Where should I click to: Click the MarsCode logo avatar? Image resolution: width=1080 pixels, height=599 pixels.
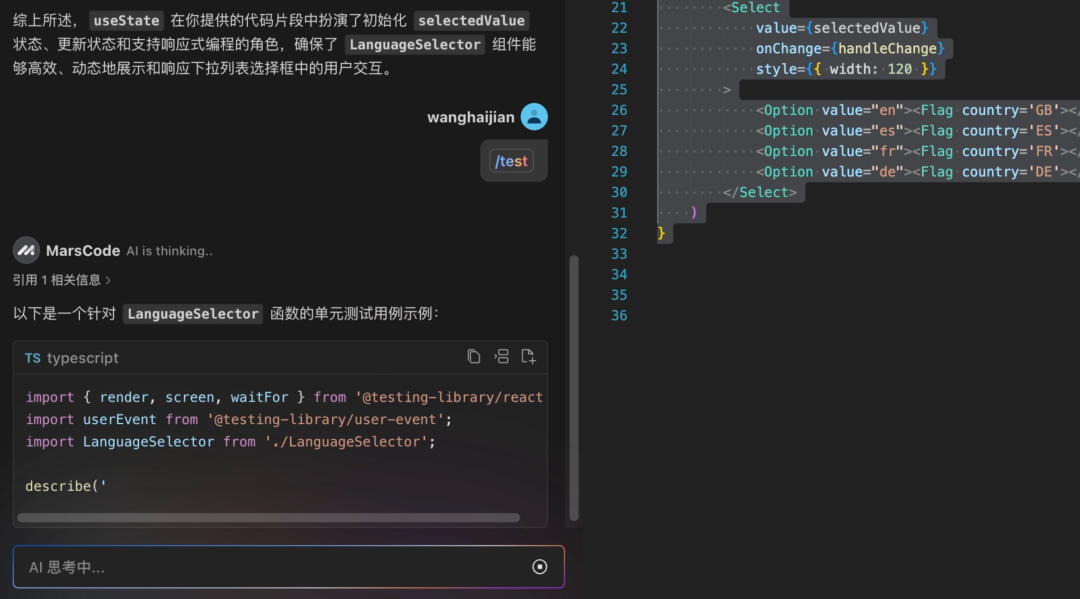tap(26, 250)
